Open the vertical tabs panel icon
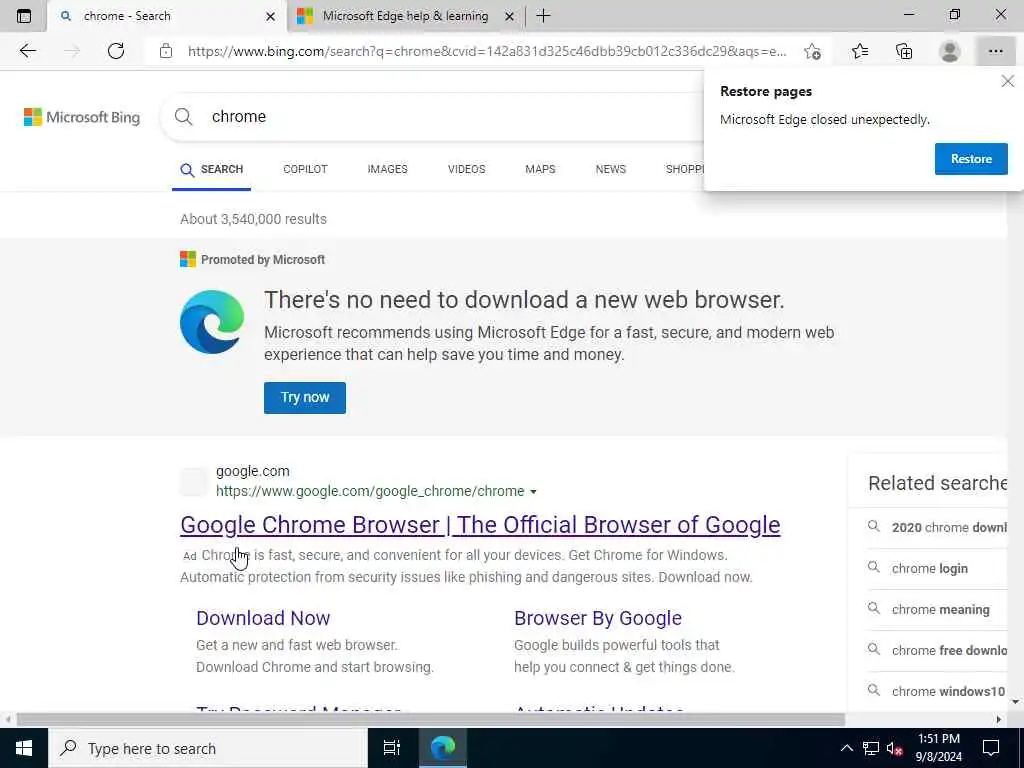 coord(24,16)
